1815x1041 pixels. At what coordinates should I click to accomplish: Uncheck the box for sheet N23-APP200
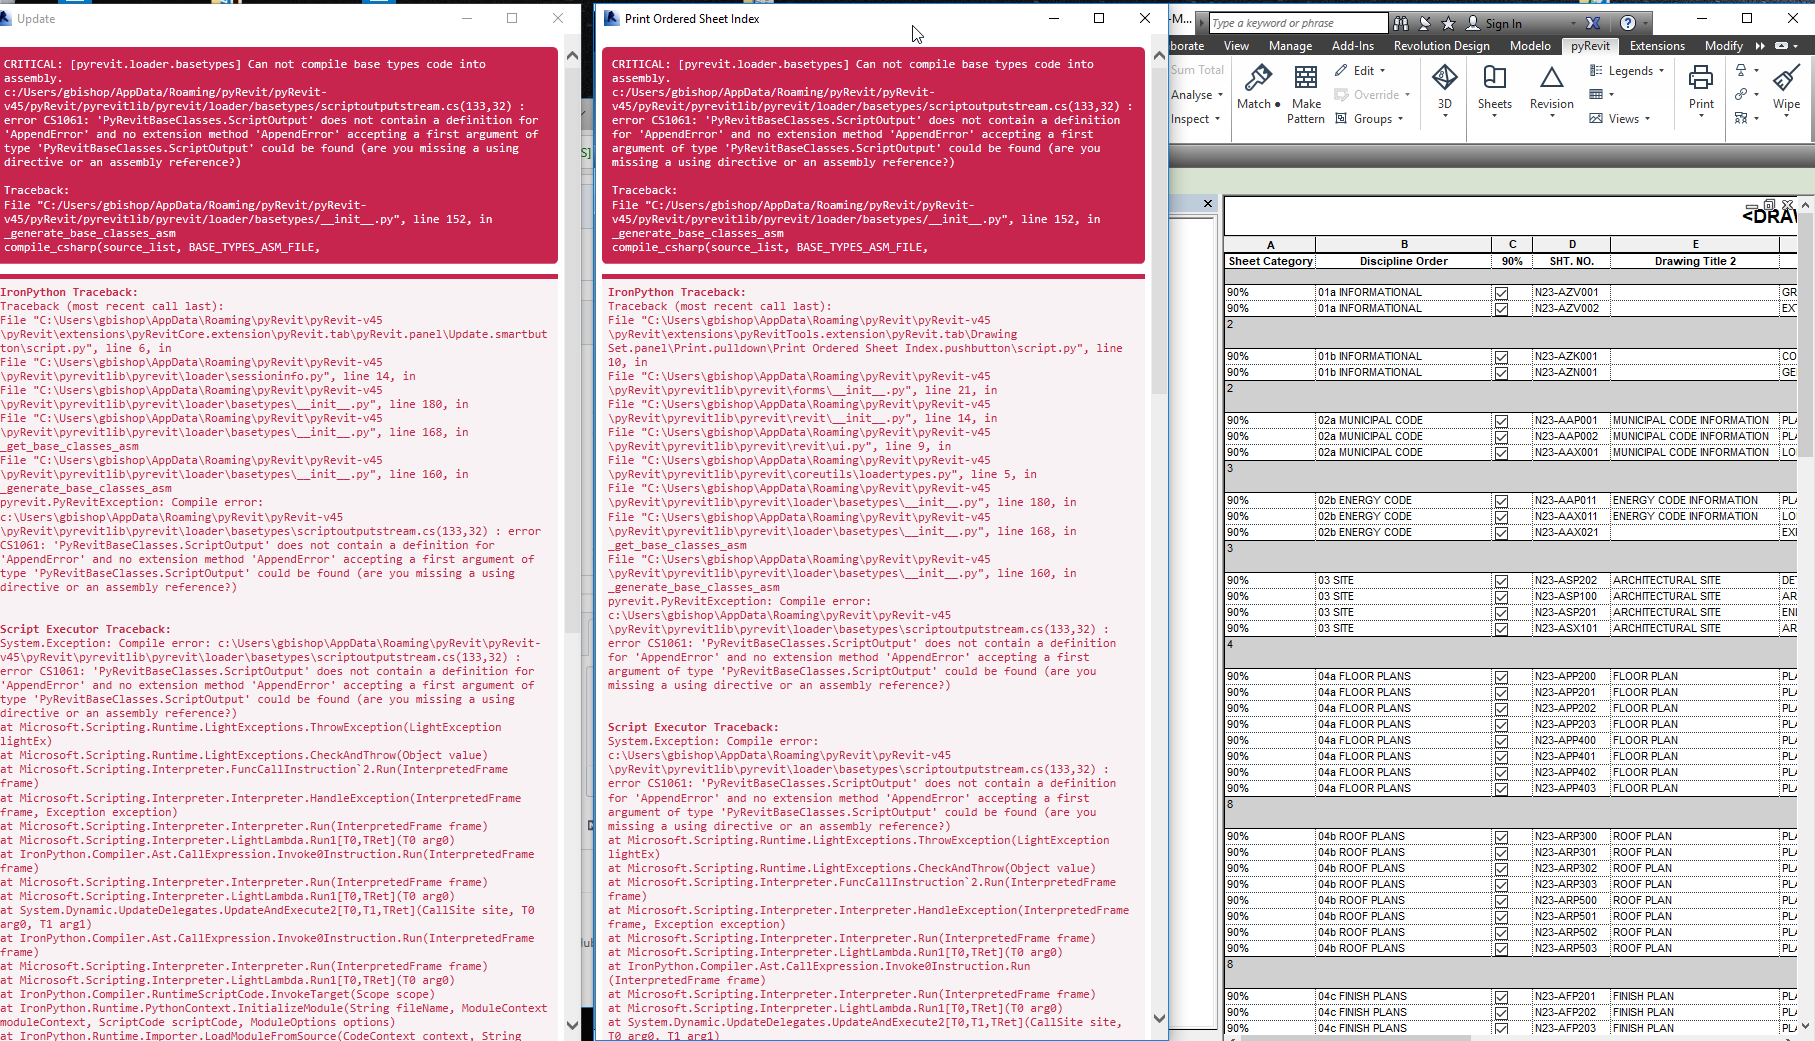tap(1501, 675)
